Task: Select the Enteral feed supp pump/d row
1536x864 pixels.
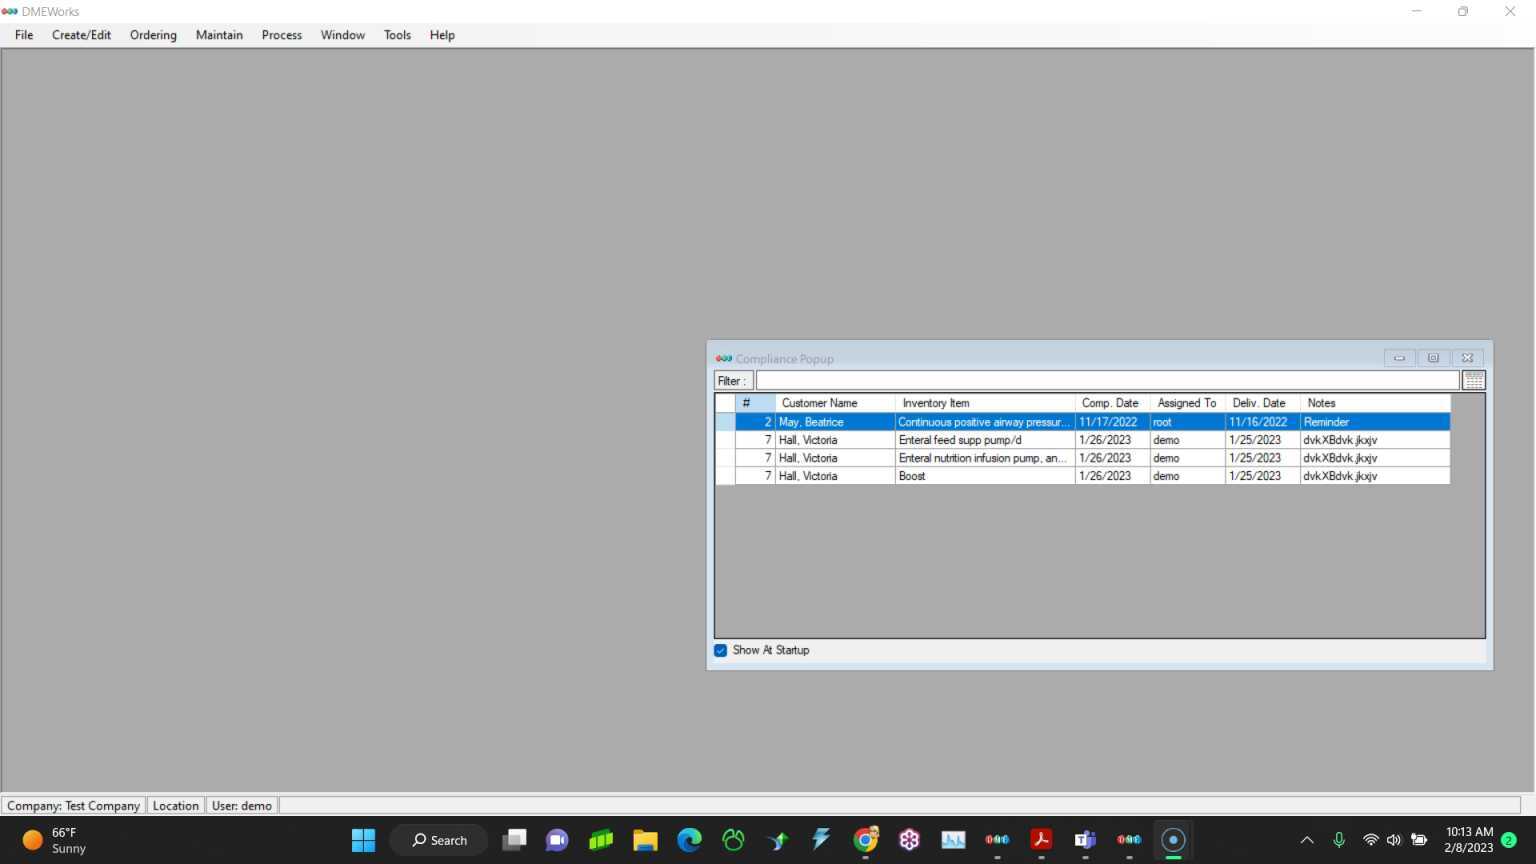Action: point(984,440)
